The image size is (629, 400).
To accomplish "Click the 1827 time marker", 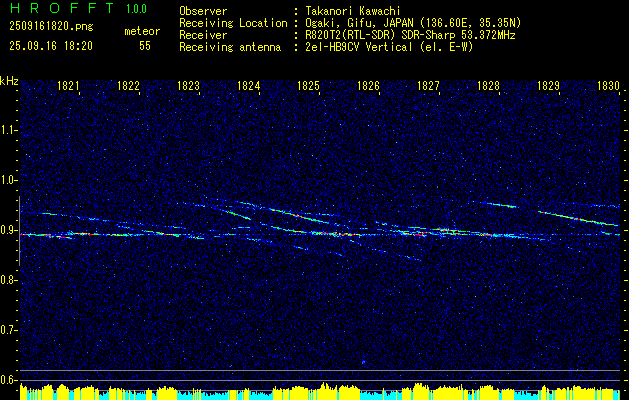I will click(x=428, y=85).
